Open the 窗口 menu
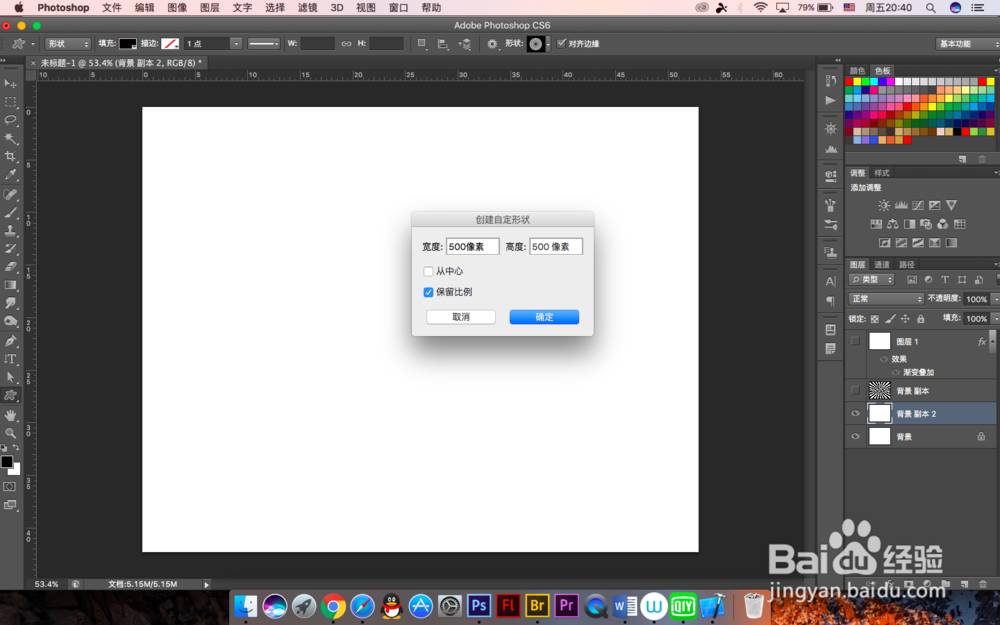 [x=399, y=8]
